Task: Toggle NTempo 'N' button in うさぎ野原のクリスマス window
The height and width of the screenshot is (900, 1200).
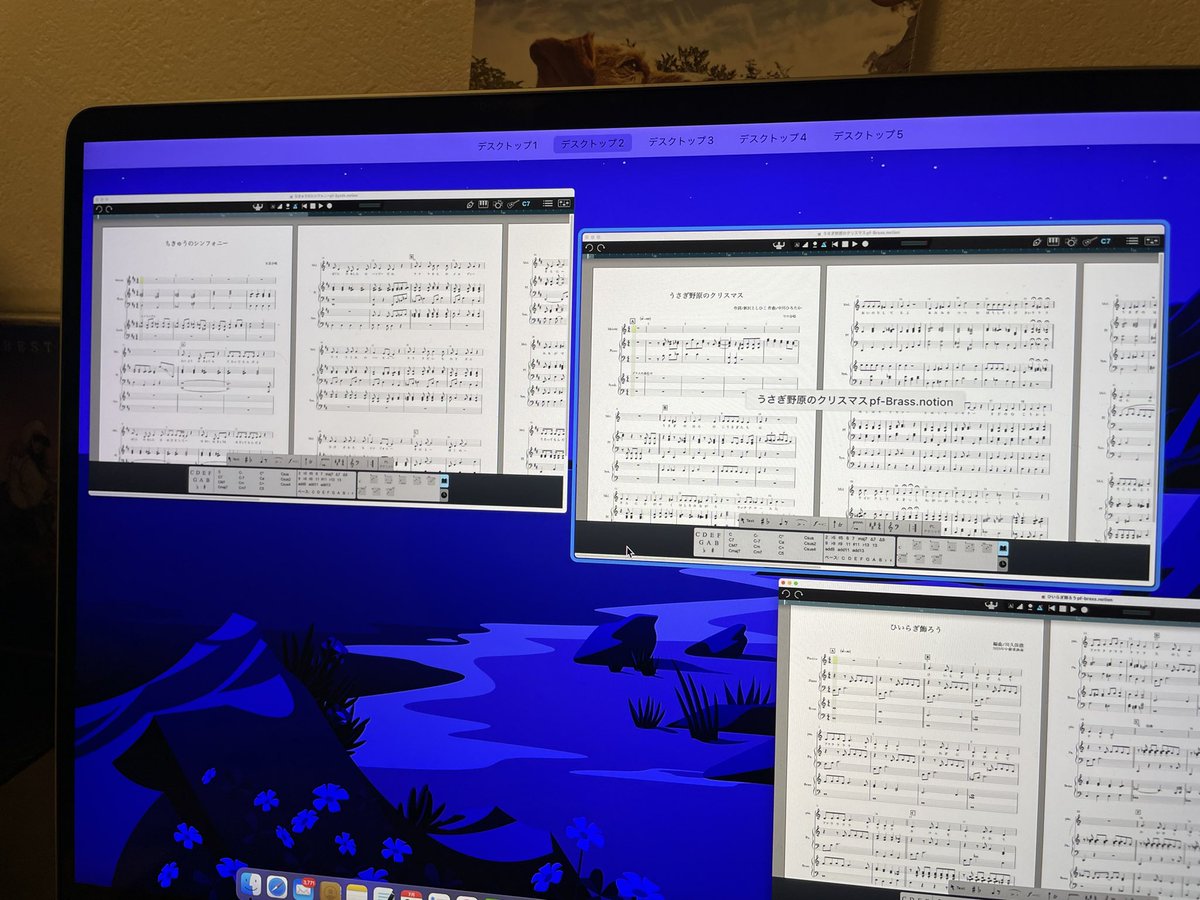Action: (797, 244)
